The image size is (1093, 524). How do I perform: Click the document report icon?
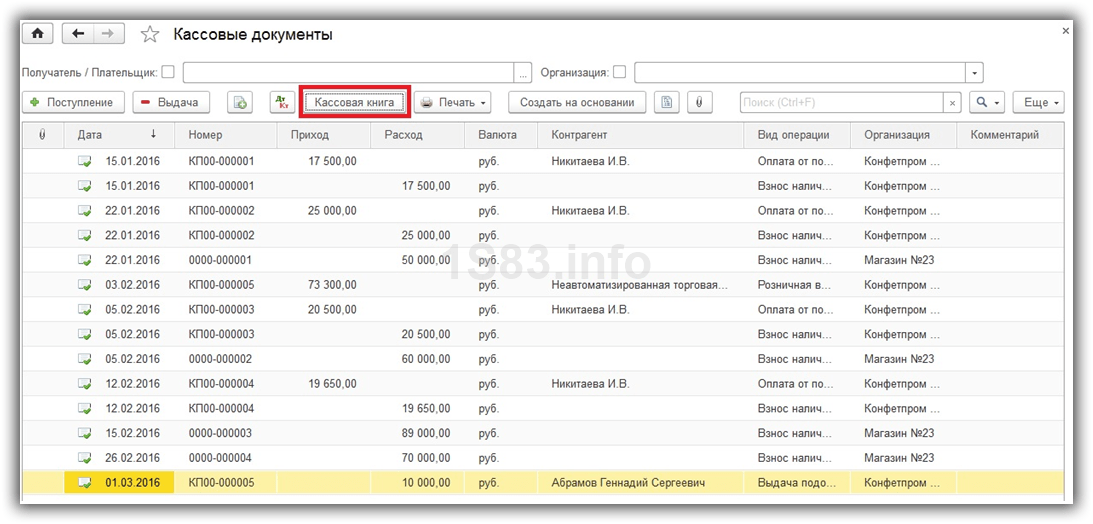[x=667, y=102]
